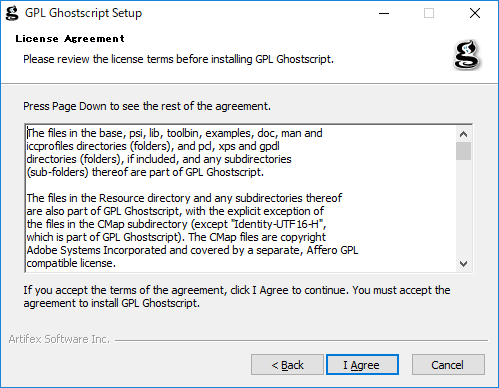Close the GPL Ghostscript Setup window

tap(475, 13)
